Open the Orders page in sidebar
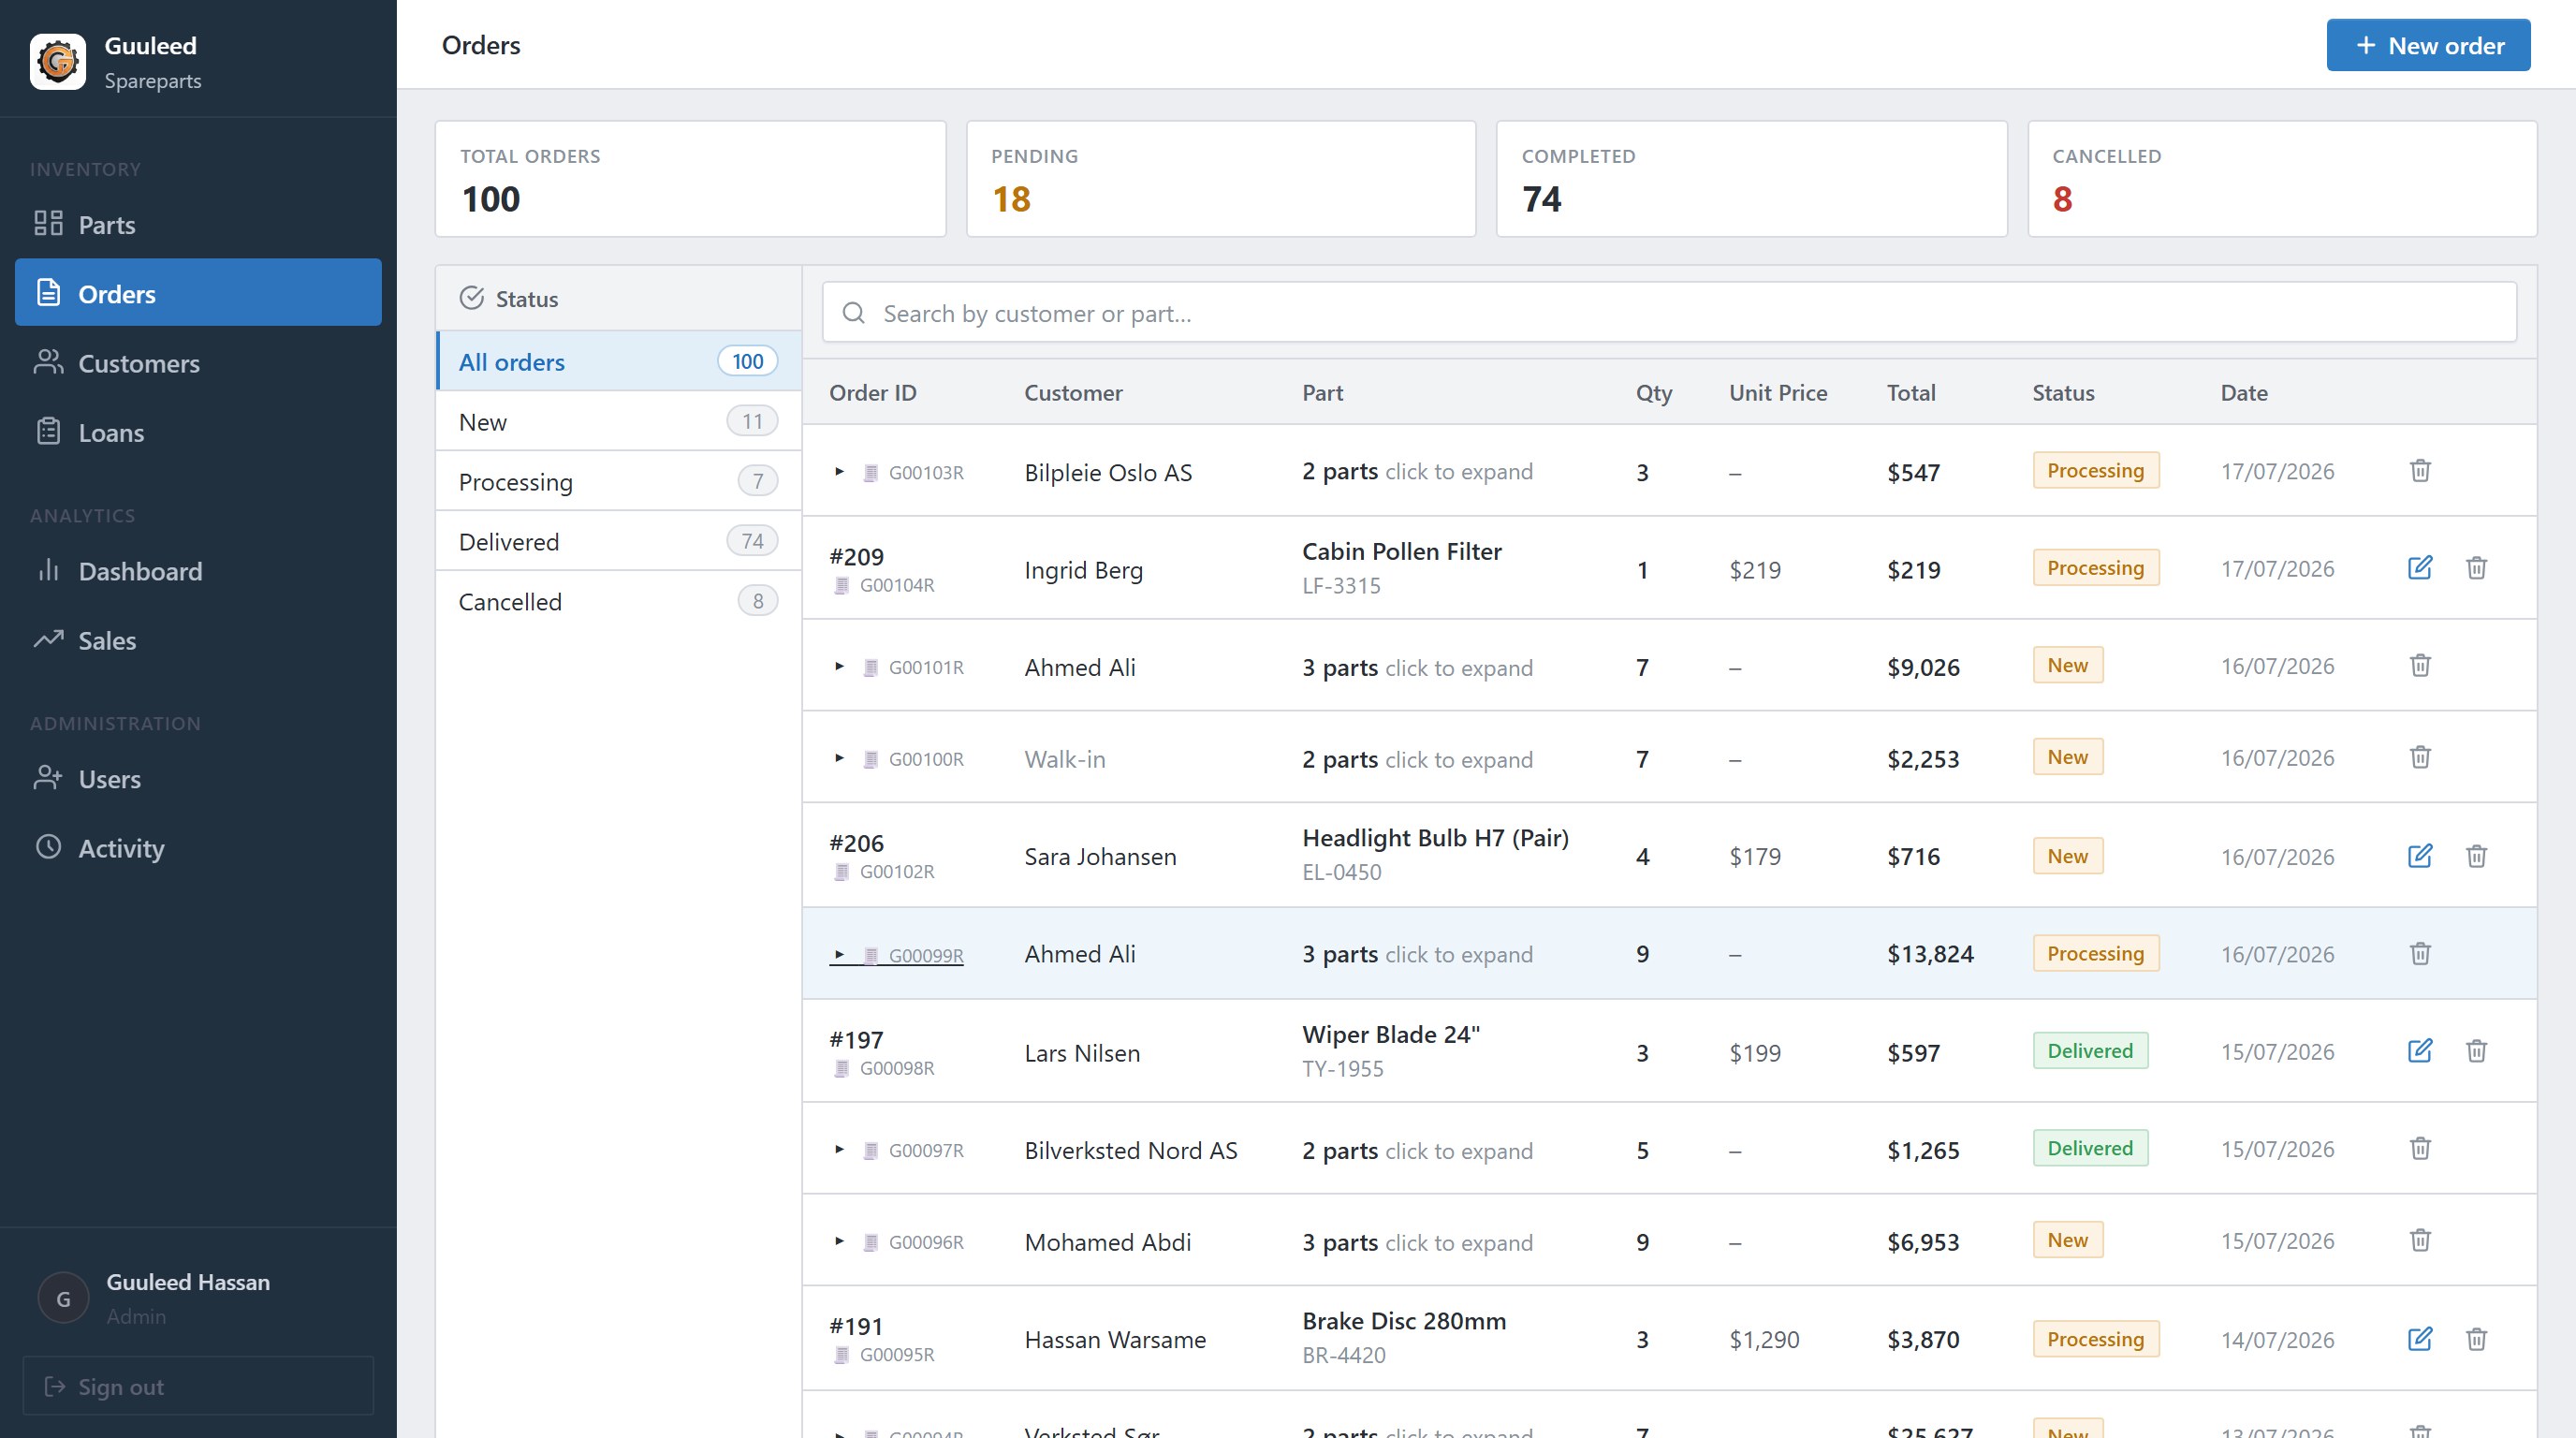 pos(198,293)
